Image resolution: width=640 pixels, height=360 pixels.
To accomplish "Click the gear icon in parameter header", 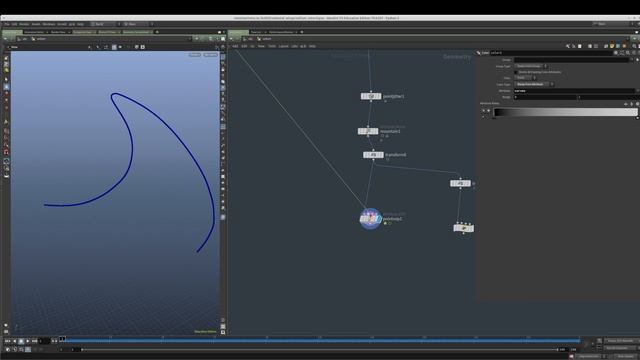I will [x=616, y=53].
